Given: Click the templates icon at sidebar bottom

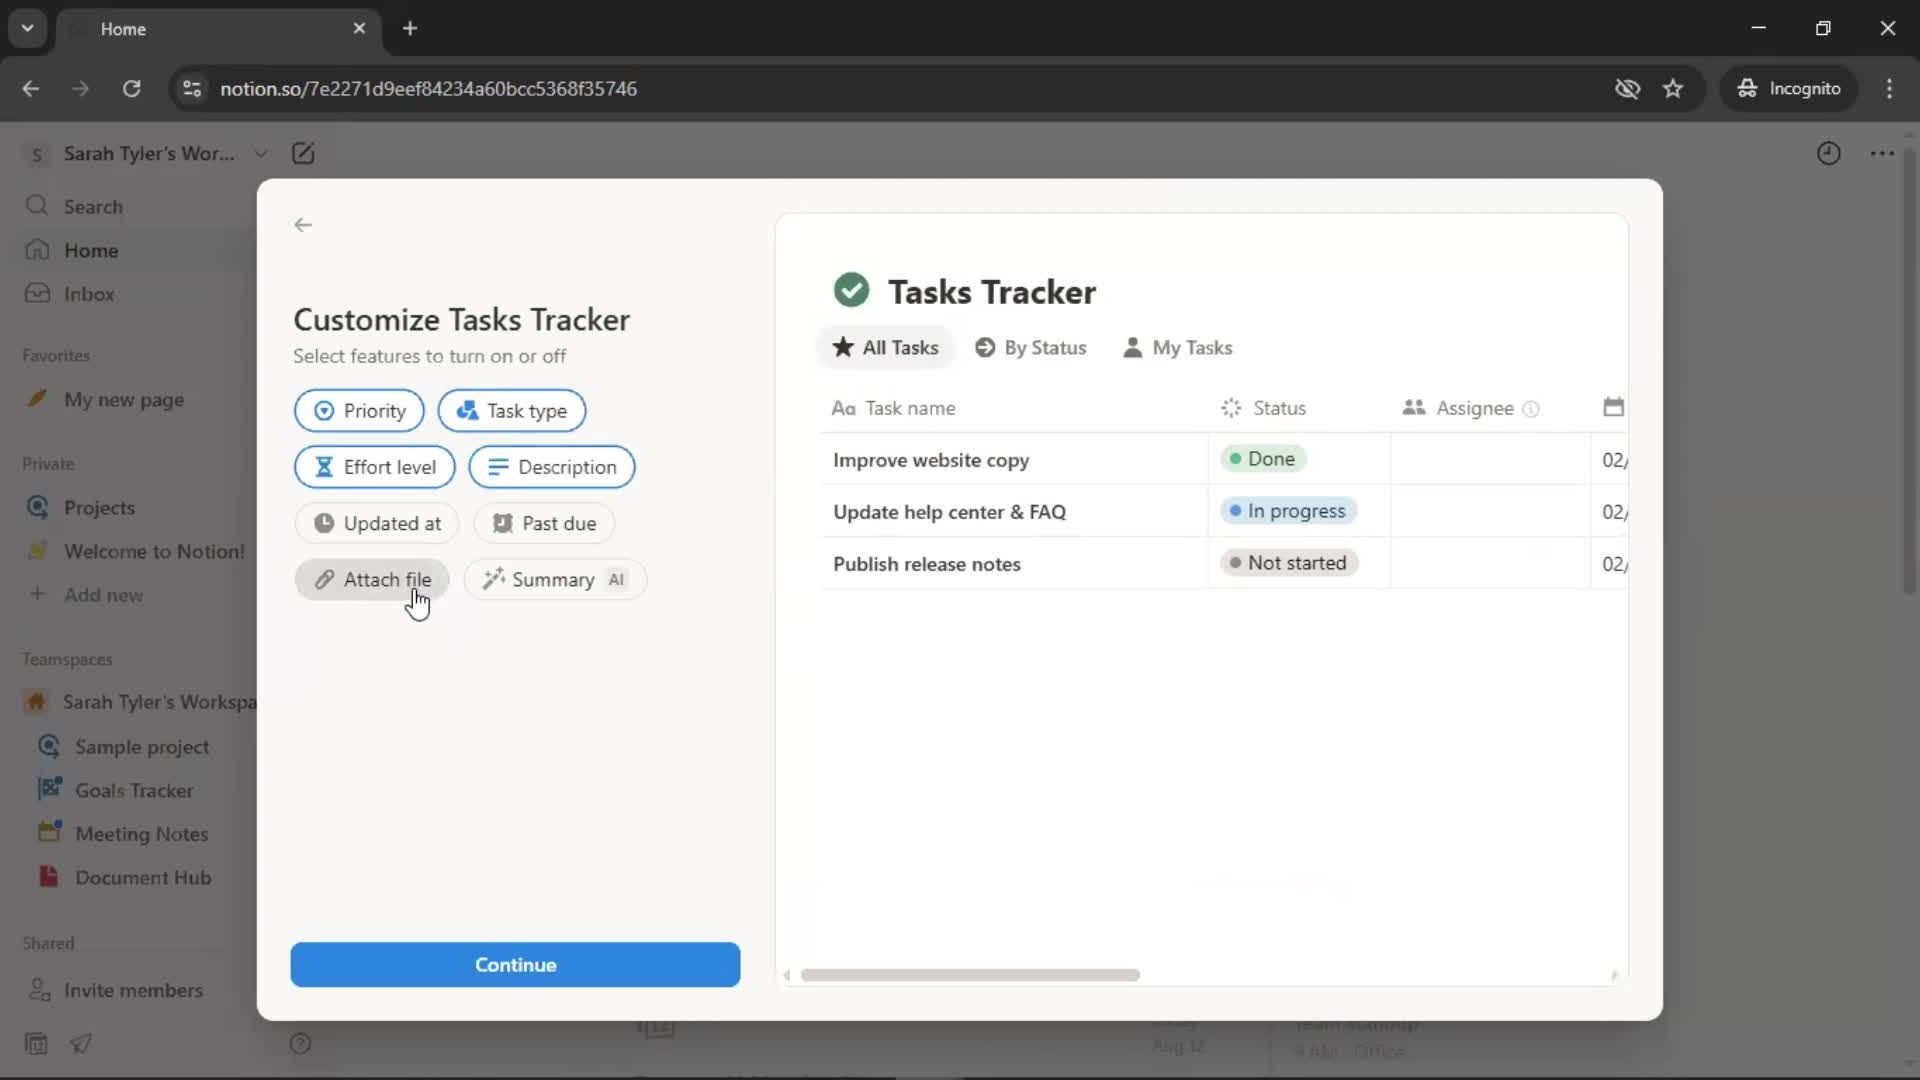Looking at the screenshot, I should (36, 1044).
